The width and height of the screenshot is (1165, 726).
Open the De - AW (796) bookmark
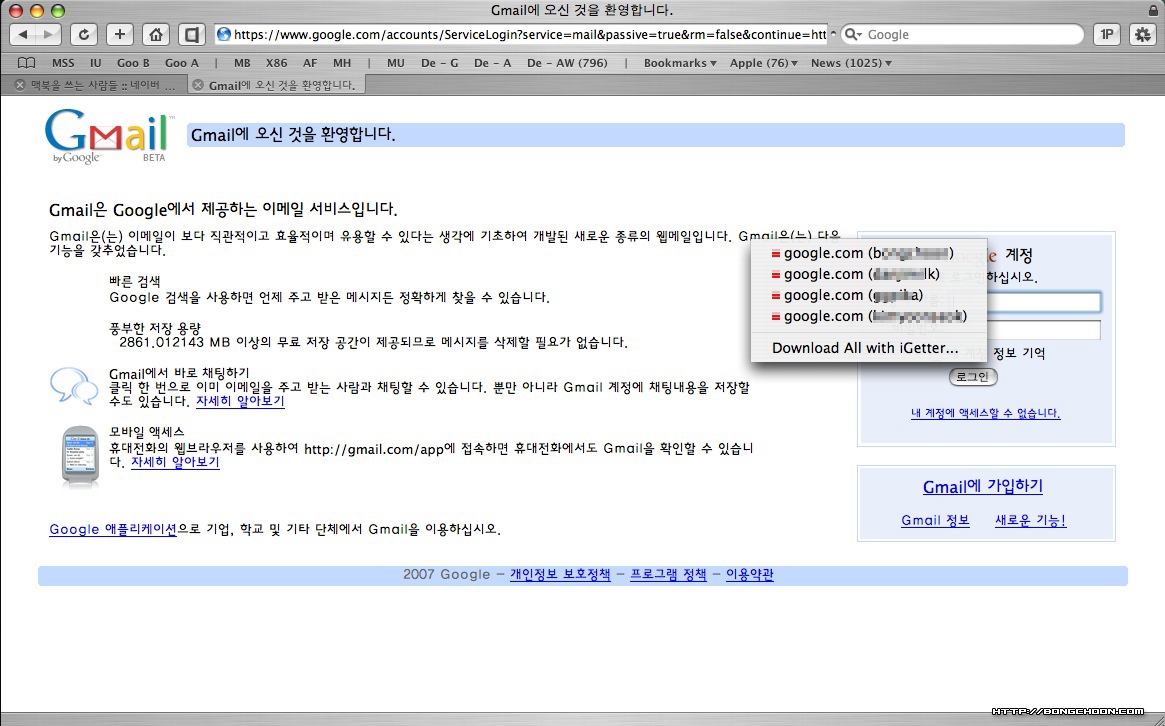coord(567,63)
